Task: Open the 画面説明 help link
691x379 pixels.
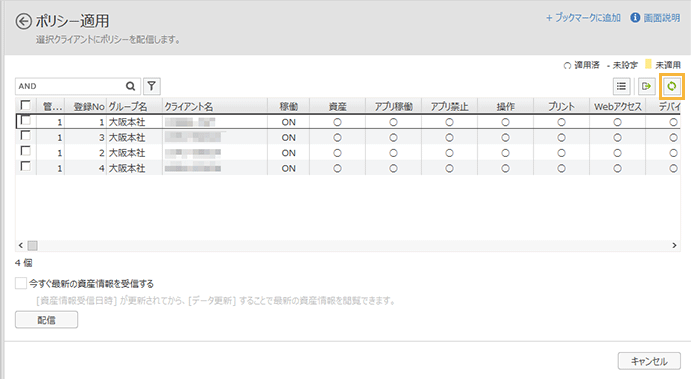Action: [x=662, y=18]
